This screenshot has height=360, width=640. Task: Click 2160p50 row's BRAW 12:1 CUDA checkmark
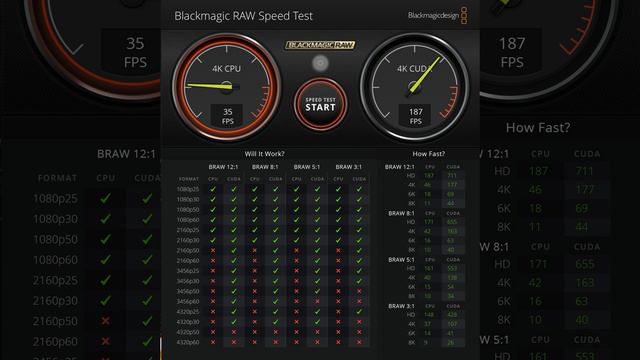pos(234,250)
